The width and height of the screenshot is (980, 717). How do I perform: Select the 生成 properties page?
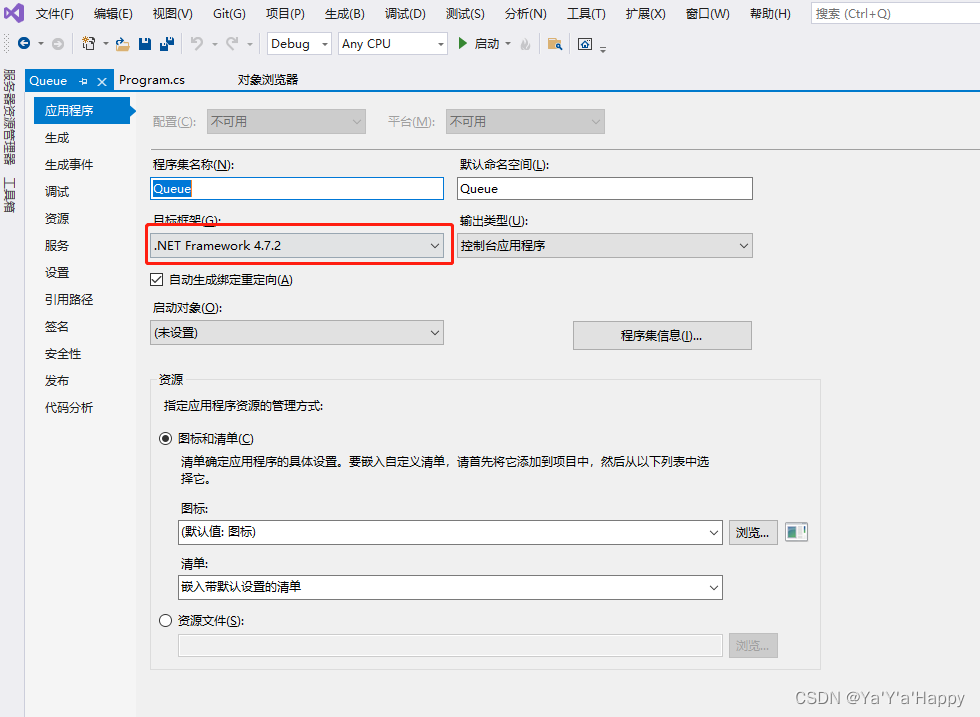tap(57, 138)
